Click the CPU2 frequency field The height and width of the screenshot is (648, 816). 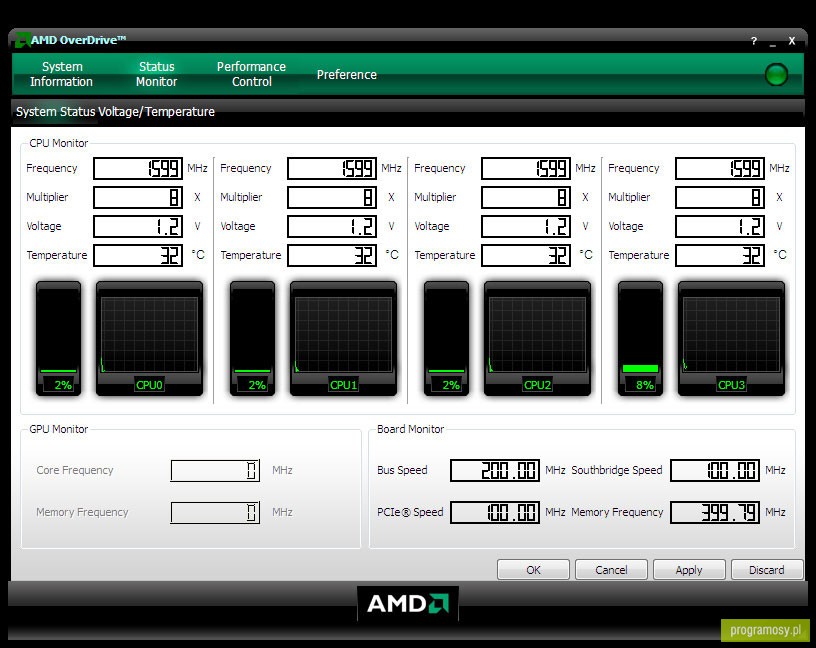(526, 168)
